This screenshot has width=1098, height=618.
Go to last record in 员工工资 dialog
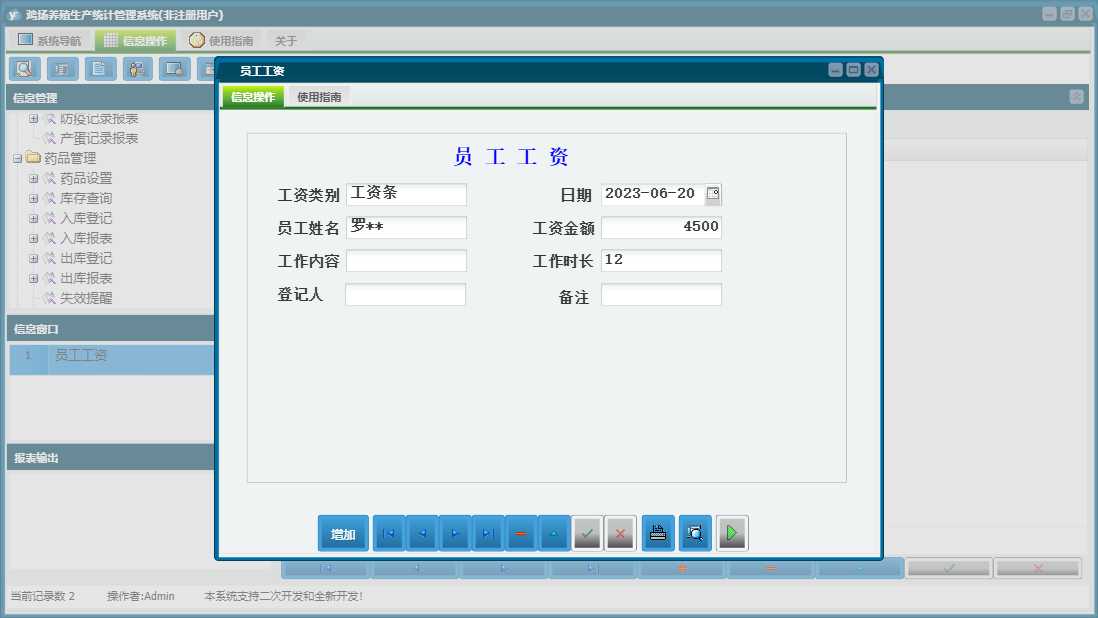click(488, 533)
